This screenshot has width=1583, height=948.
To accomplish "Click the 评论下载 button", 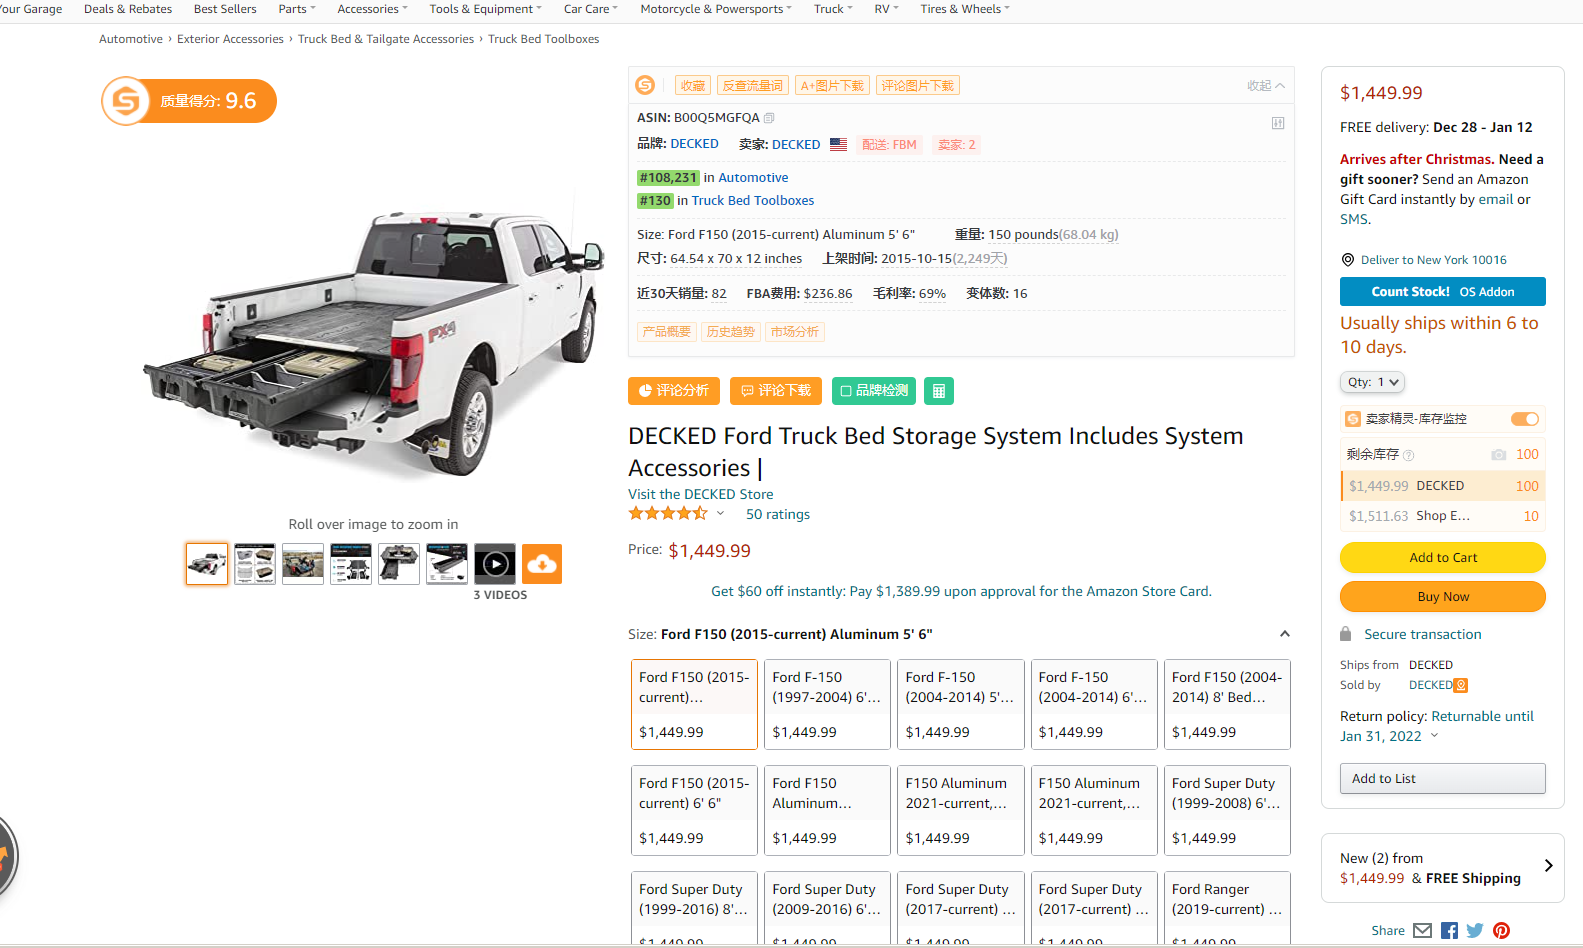I will pyautogui.click(x=776, y=391).
